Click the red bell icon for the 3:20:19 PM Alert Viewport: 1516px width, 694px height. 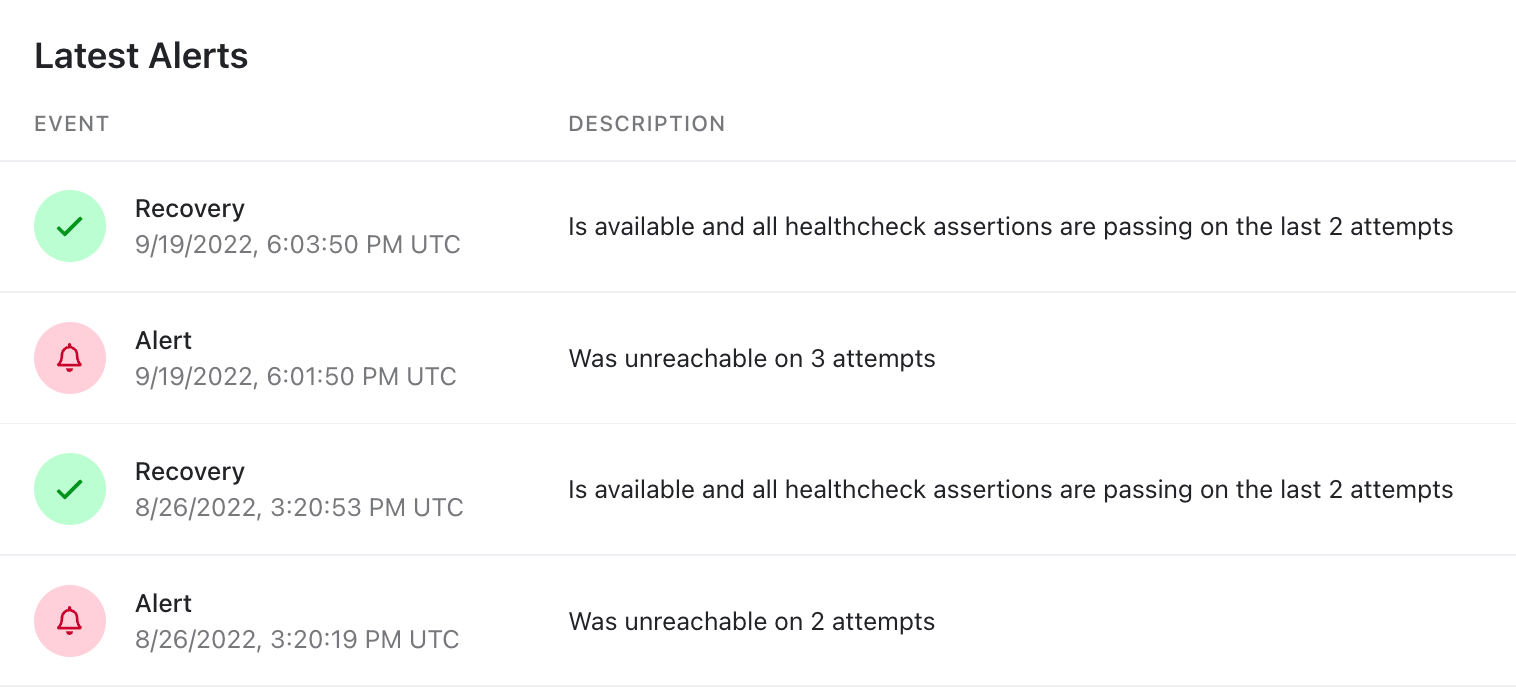[70, 621]
